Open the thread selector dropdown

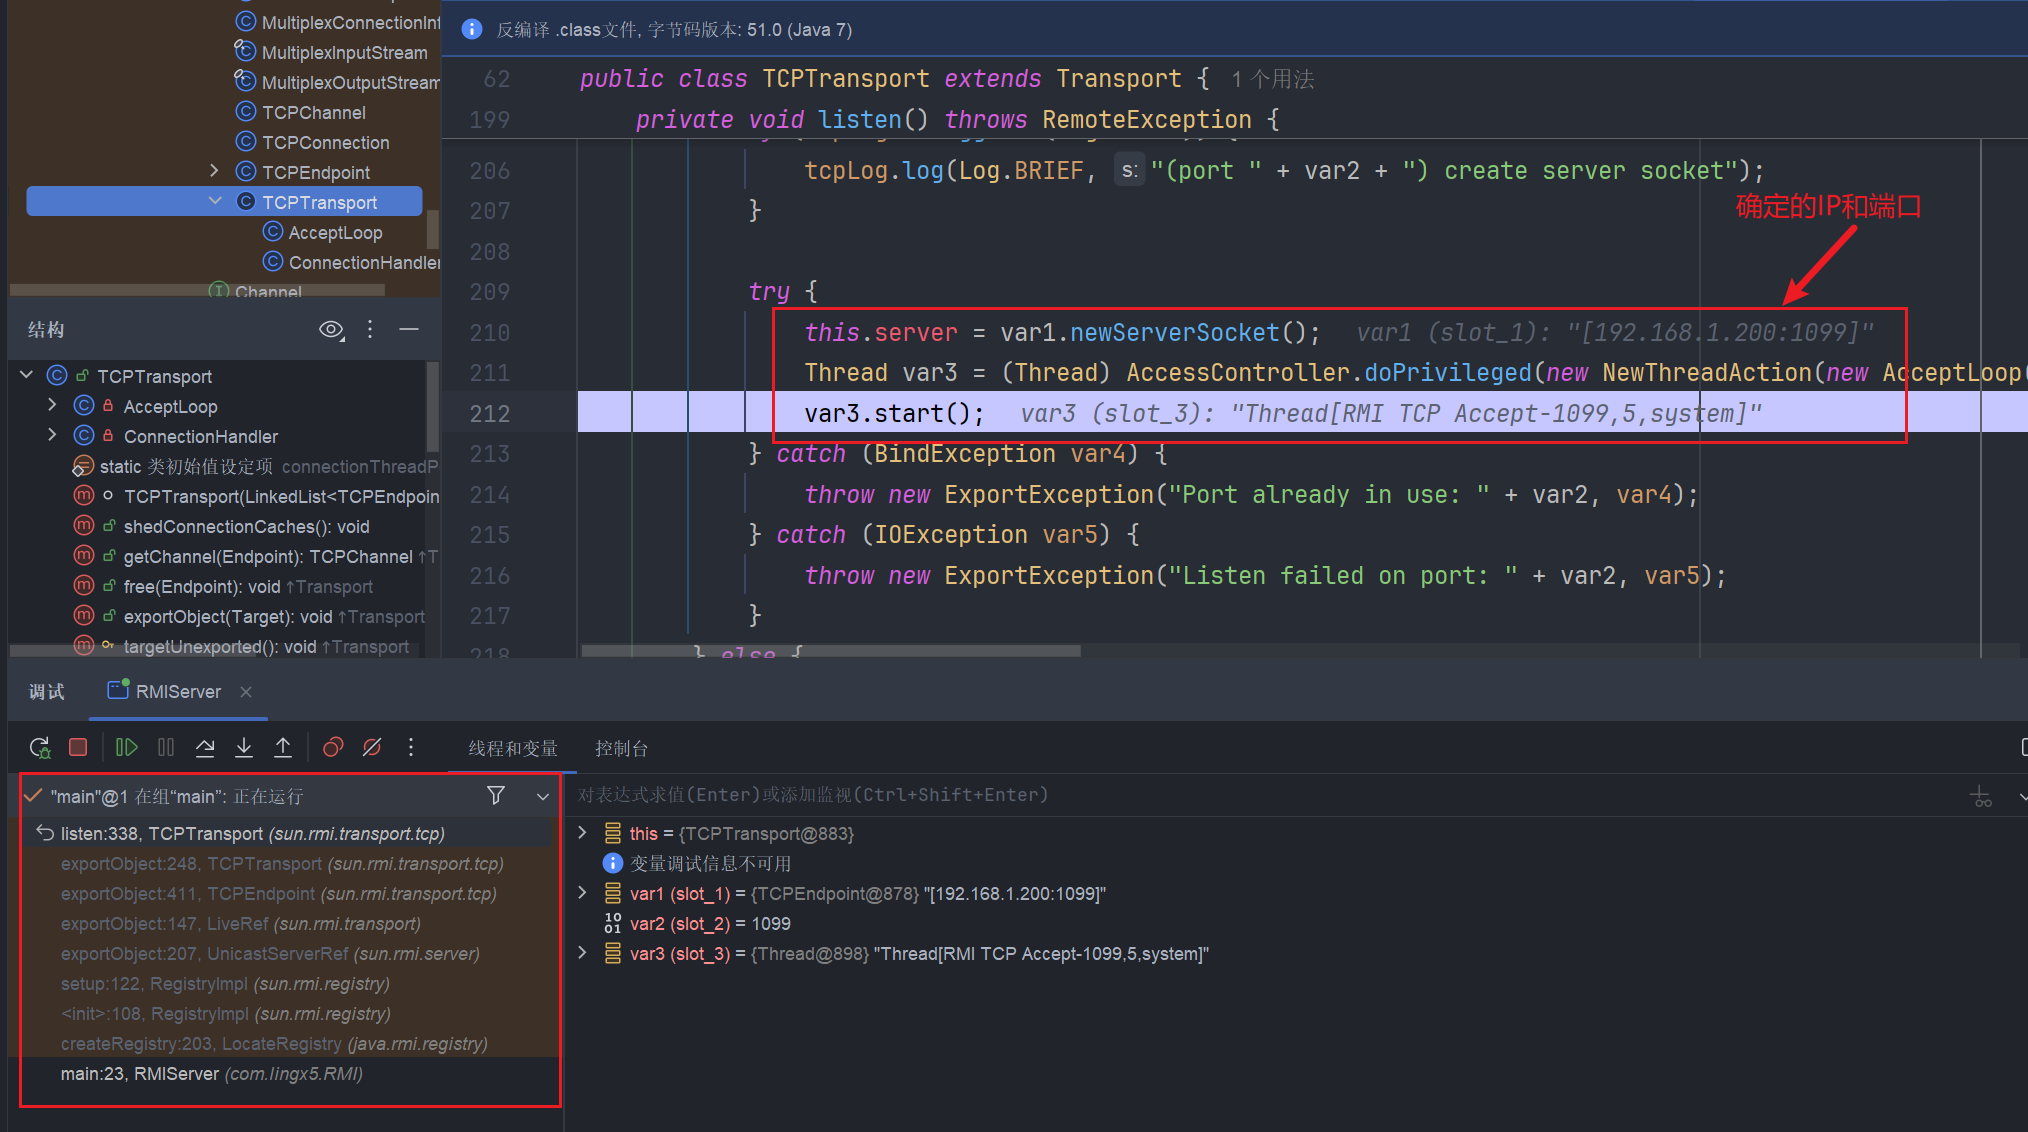tap(543, 796)
